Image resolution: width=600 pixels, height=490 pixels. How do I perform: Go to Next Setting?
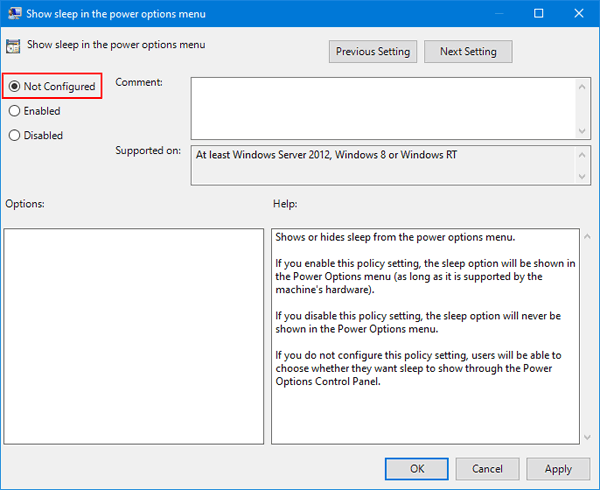467,51
